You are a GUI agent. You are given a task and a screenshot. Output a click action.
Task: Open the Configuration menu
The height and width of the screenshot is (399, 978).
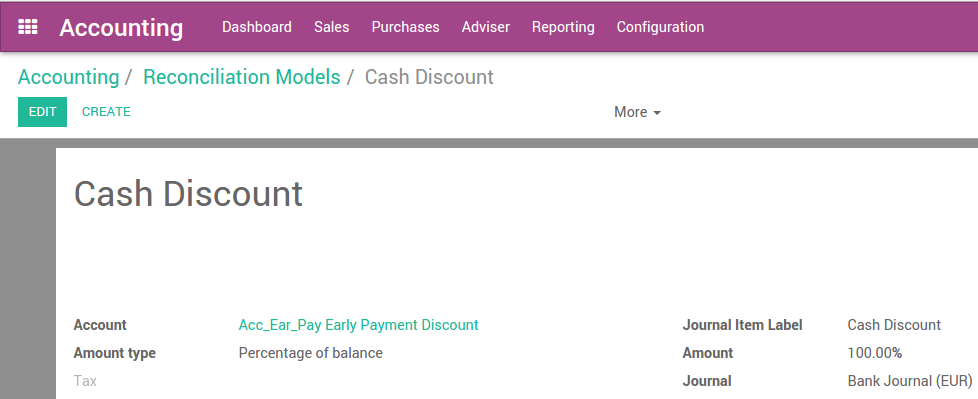point(661,27)
